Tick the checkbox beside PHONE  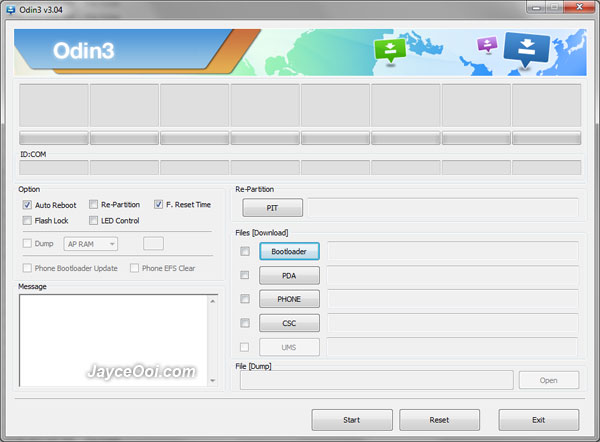(x=245, y=298)
